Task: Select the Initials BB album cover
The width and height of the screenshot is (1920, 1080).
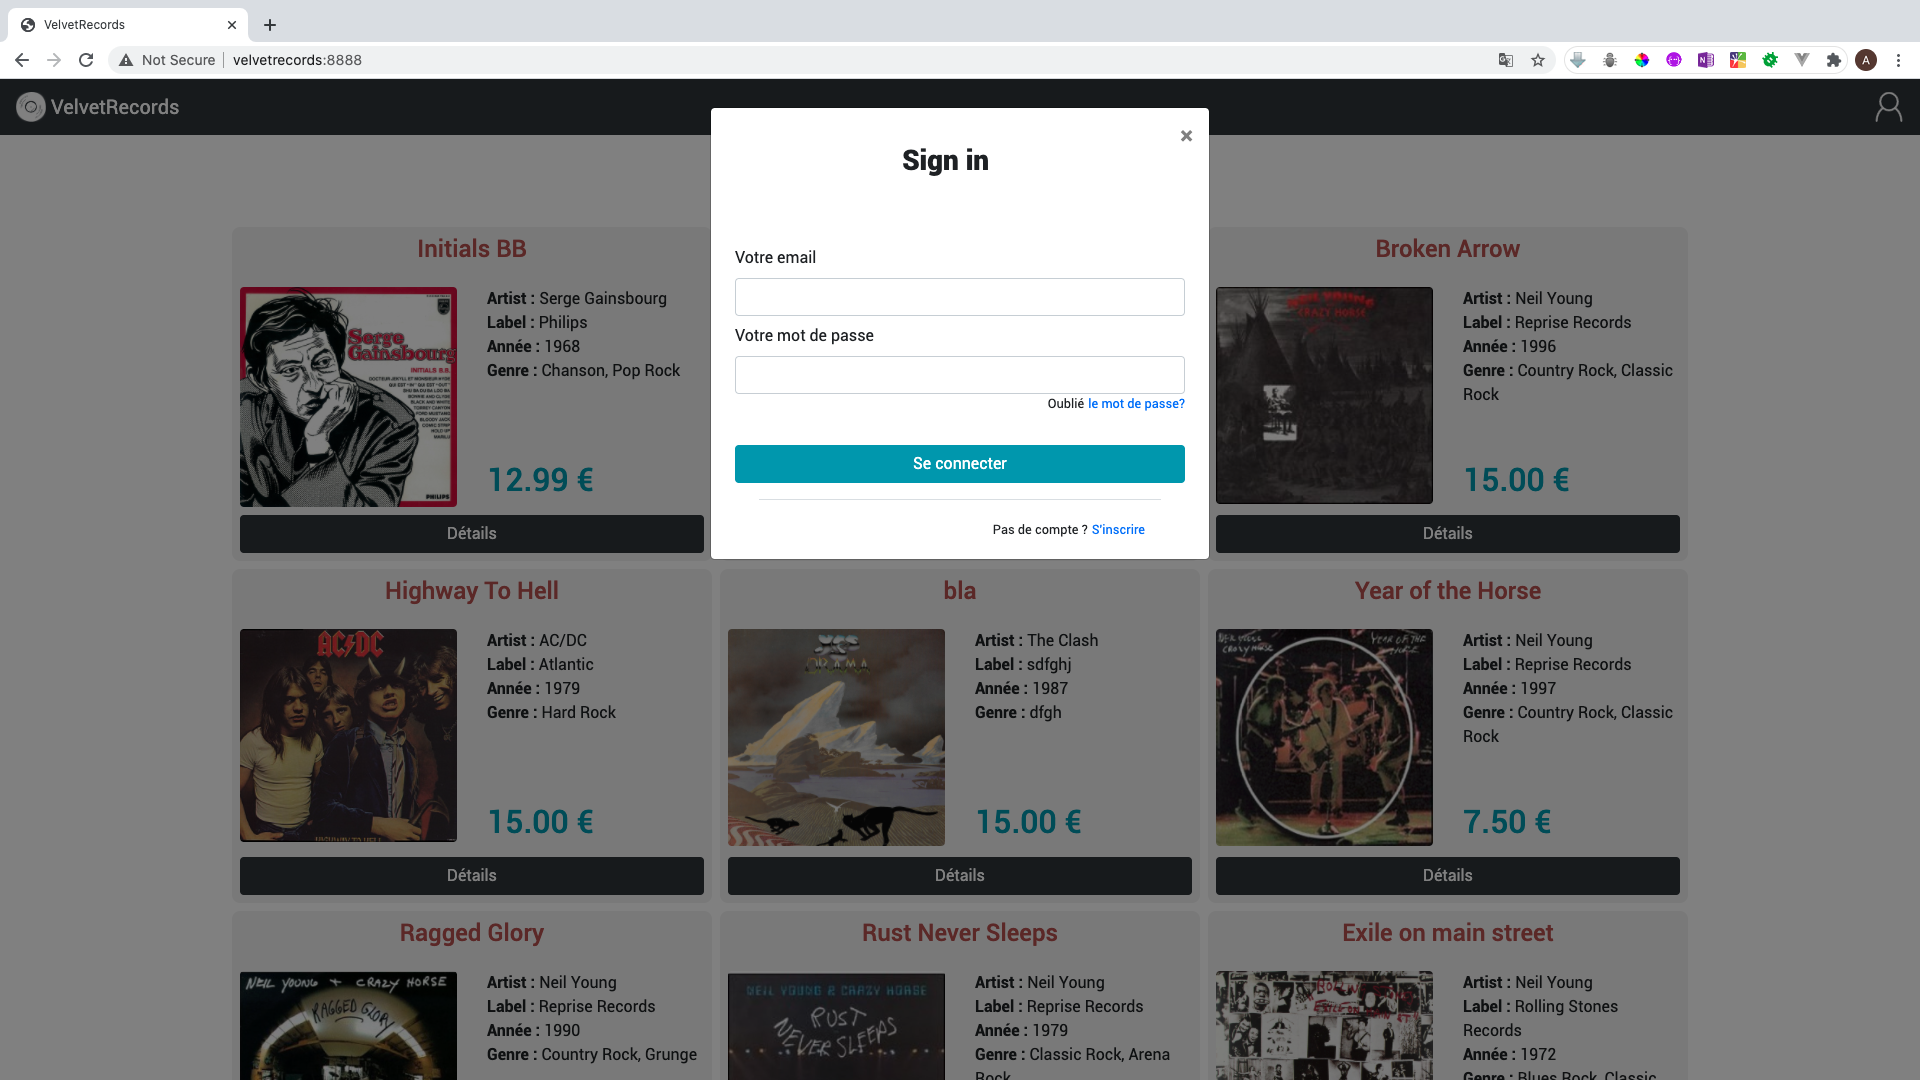Action: [x=348, y=397]
